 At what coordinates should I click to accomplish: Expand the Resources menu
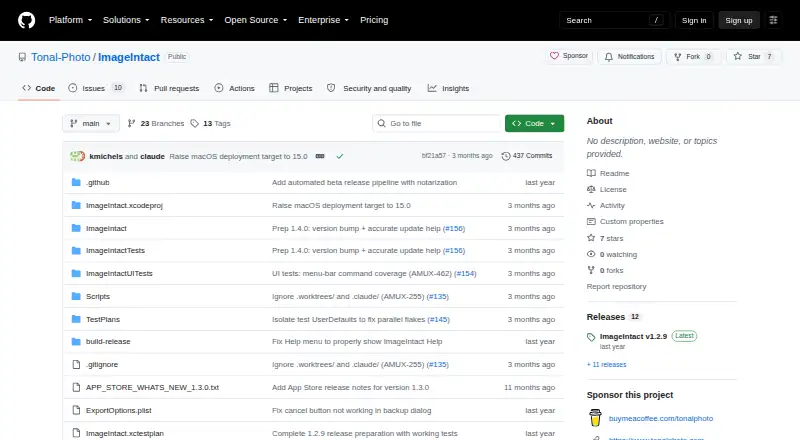187,20
